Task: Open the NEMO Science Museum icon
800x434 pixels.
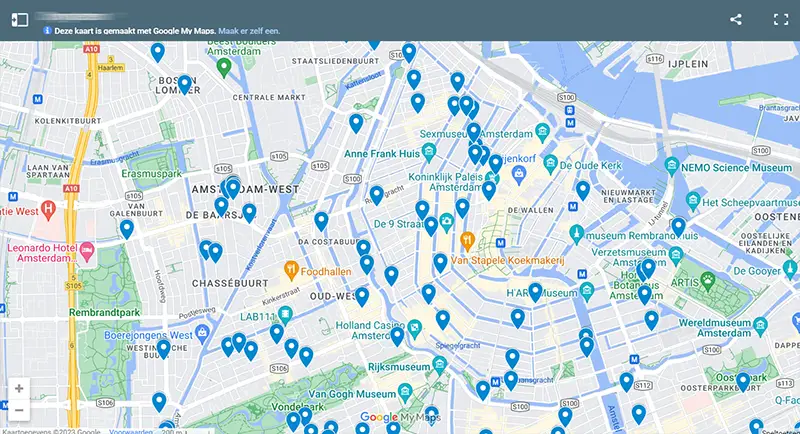Action: pyautogui.click(x=672, y=166)
